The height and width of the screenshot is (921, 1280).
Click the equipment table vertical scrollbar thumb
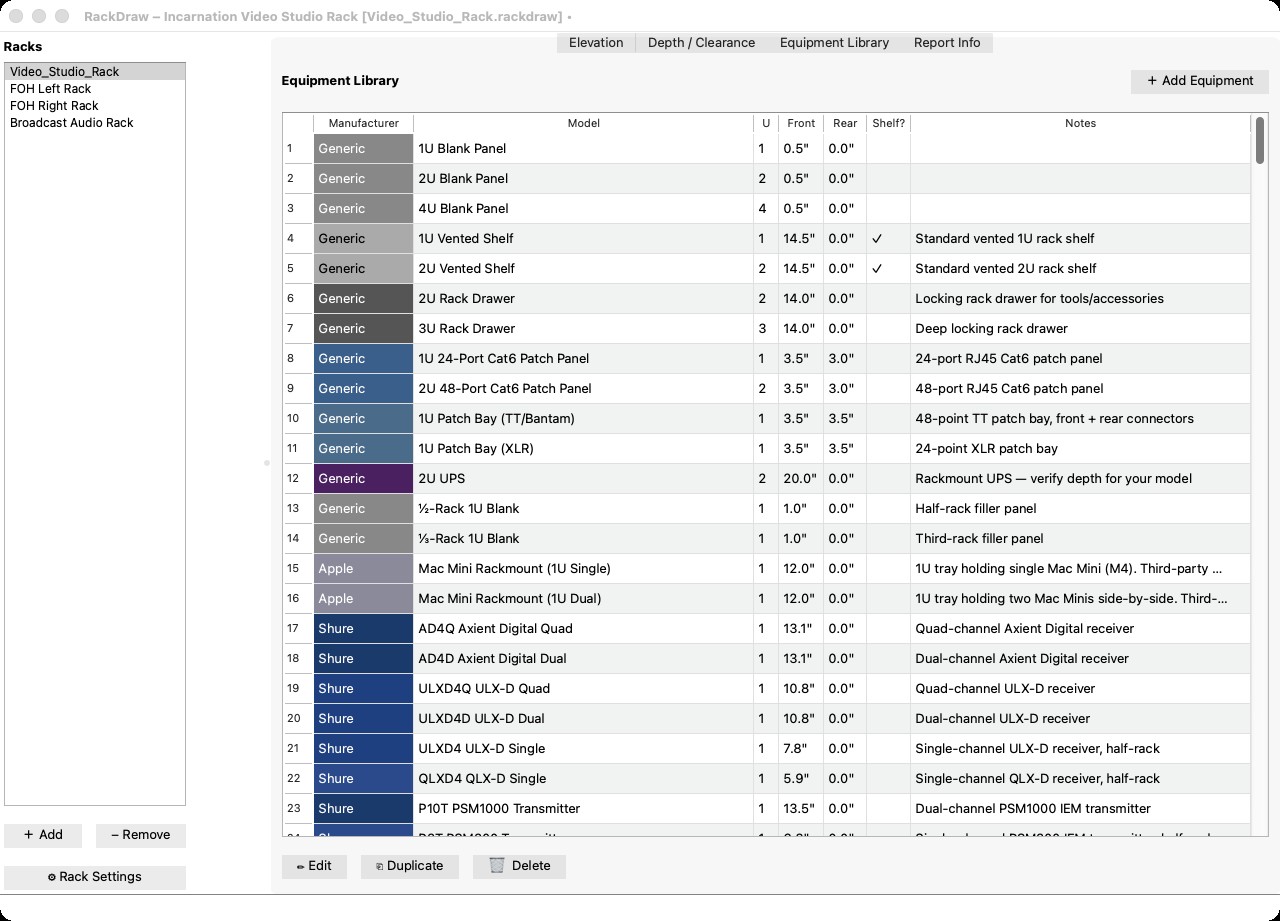click(x=1260, y=140)
